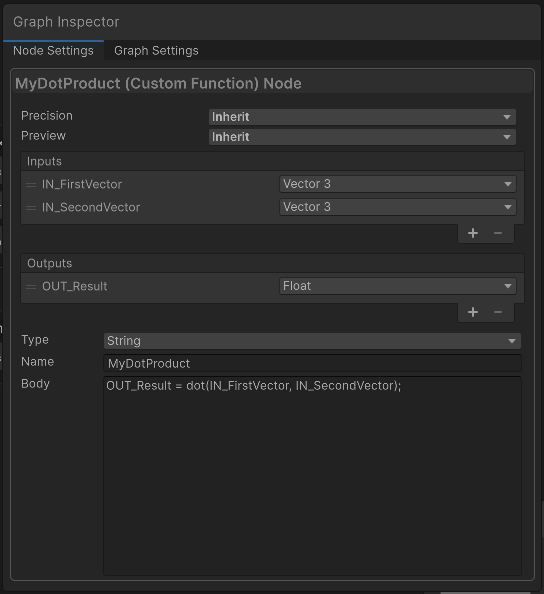Screen dimensions: 544x594
Task: Open the Precision Inherit dropdown
Action: (x=362, y=117)
